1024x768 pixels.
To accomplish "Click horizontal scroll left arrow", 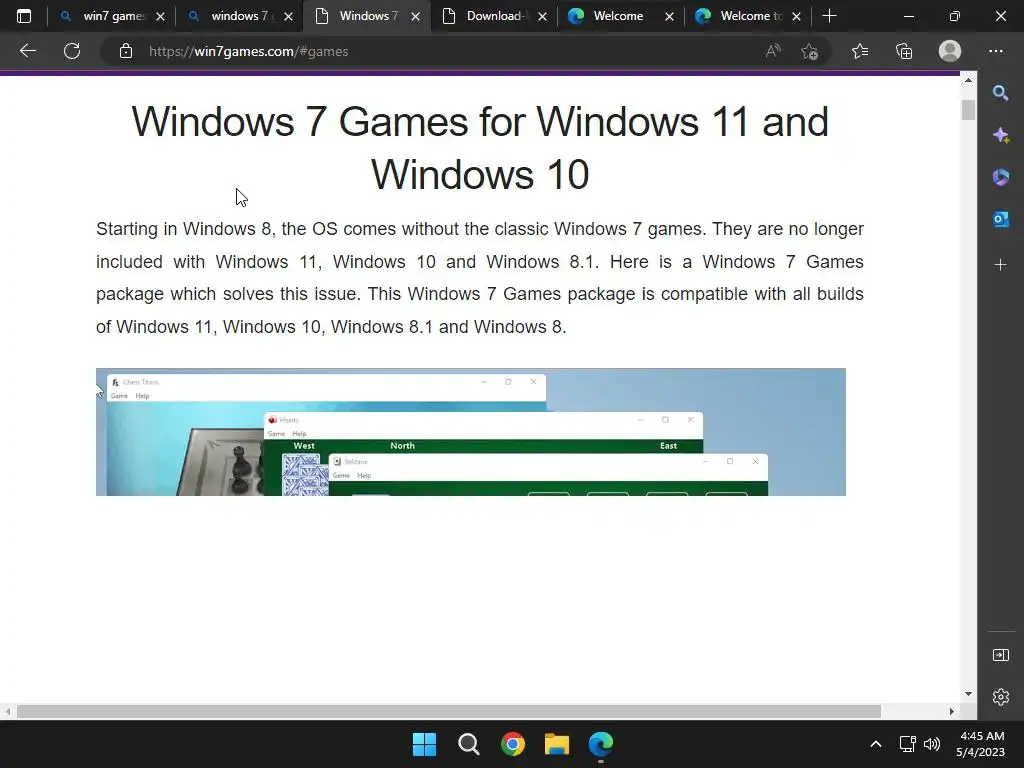I will [x=7, y=711].
